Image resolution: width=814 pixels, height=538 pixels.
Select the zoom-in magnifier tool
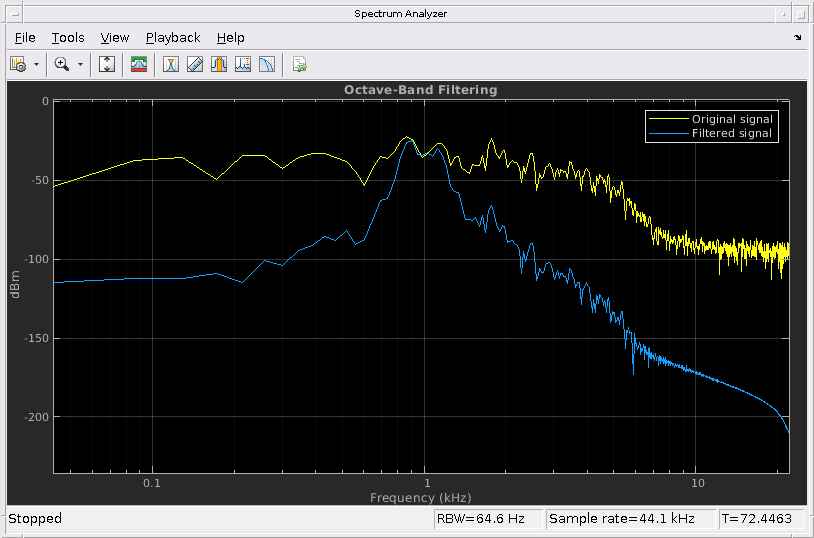(x=62, y=64)
